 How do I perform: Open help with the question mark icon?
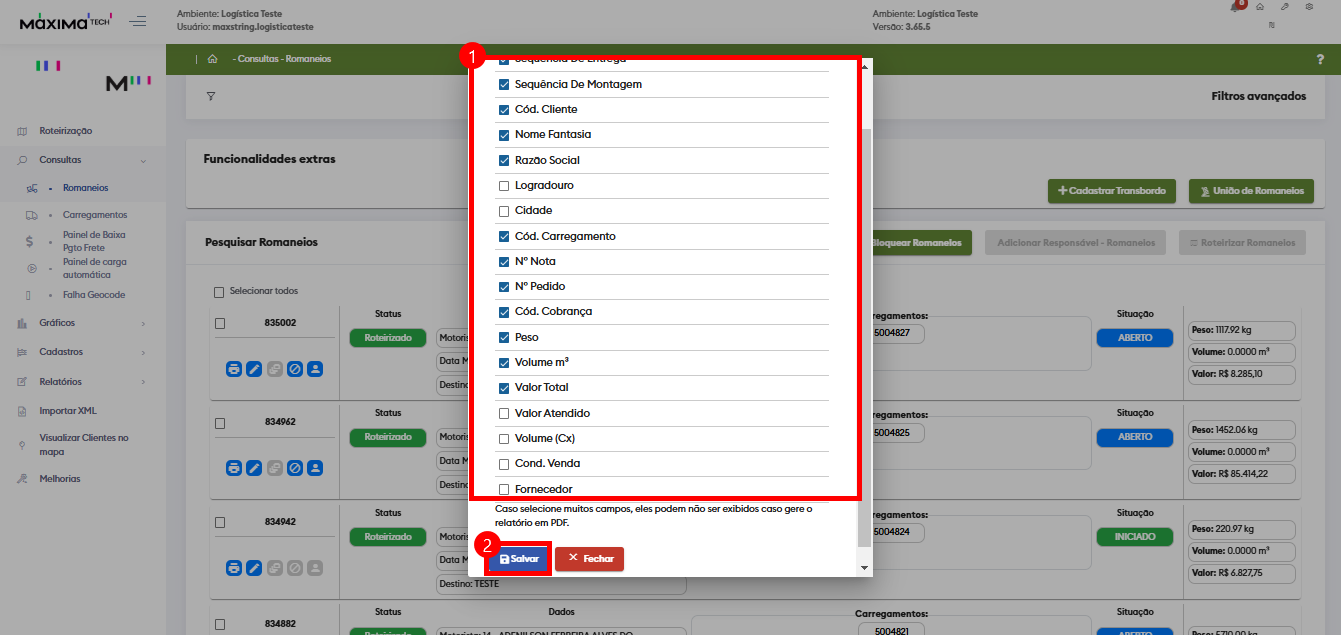tap(1320, 59)
